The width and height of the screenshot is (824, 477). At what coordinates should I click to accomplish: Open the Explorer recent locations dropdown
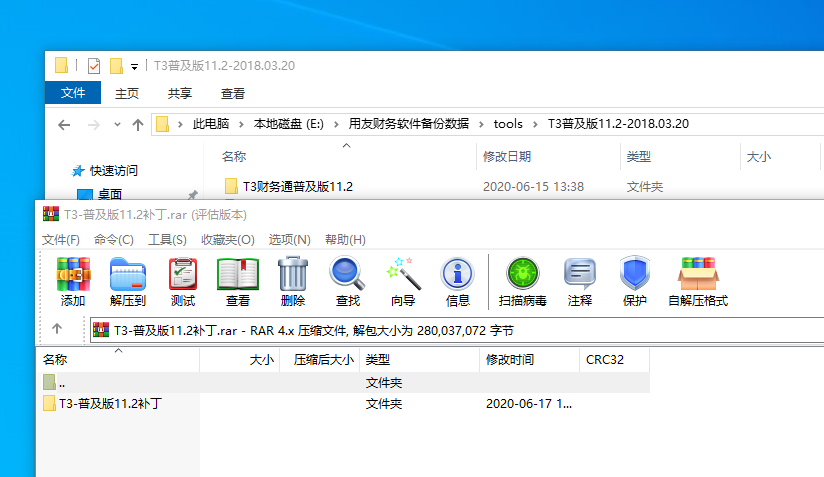click(117, 125)
